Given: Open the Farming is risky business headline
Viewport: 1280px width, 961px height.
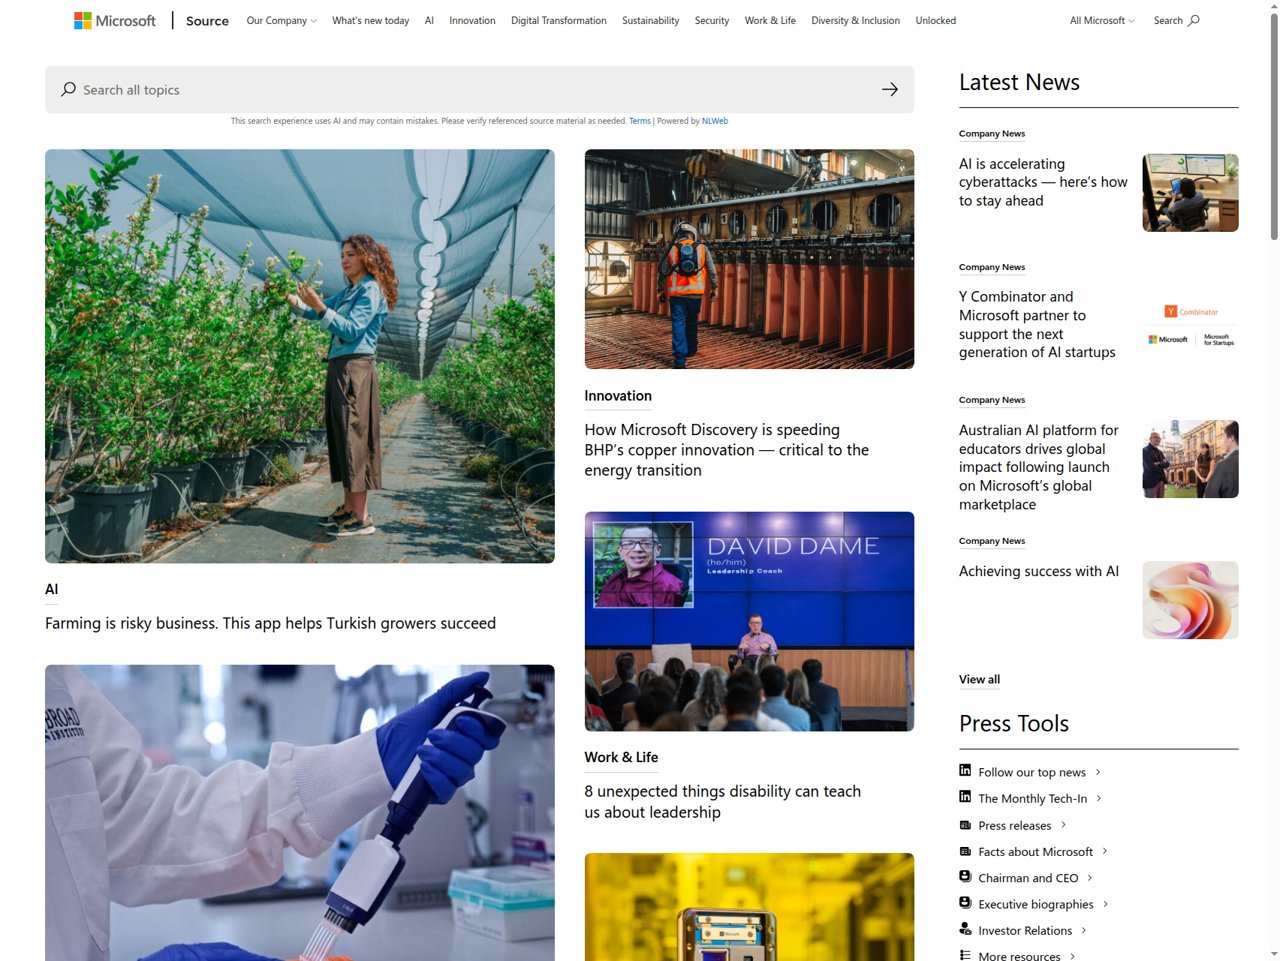Looking at the screenshot, I should point(270,623).
